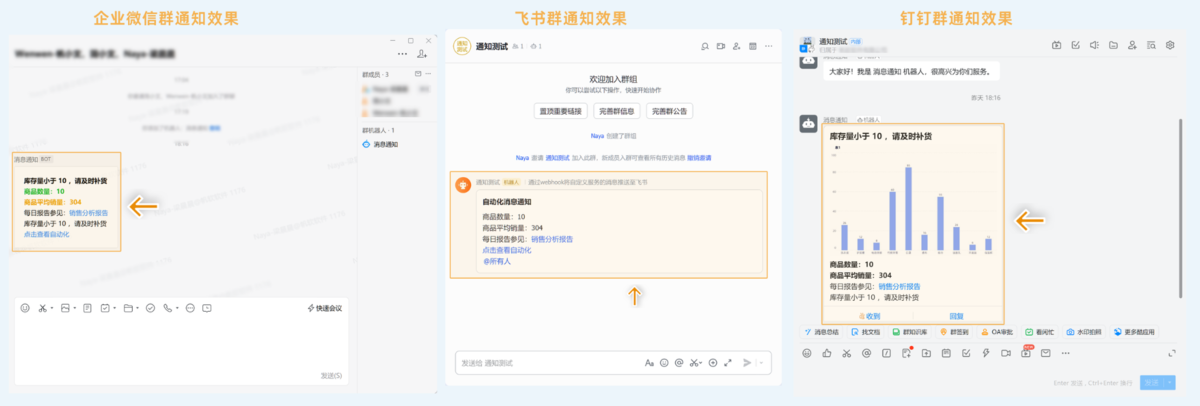Click the add member icon in WeCom header
Image resolution: width=1200 pixels, height=406 pixels.
pos(422,53)
